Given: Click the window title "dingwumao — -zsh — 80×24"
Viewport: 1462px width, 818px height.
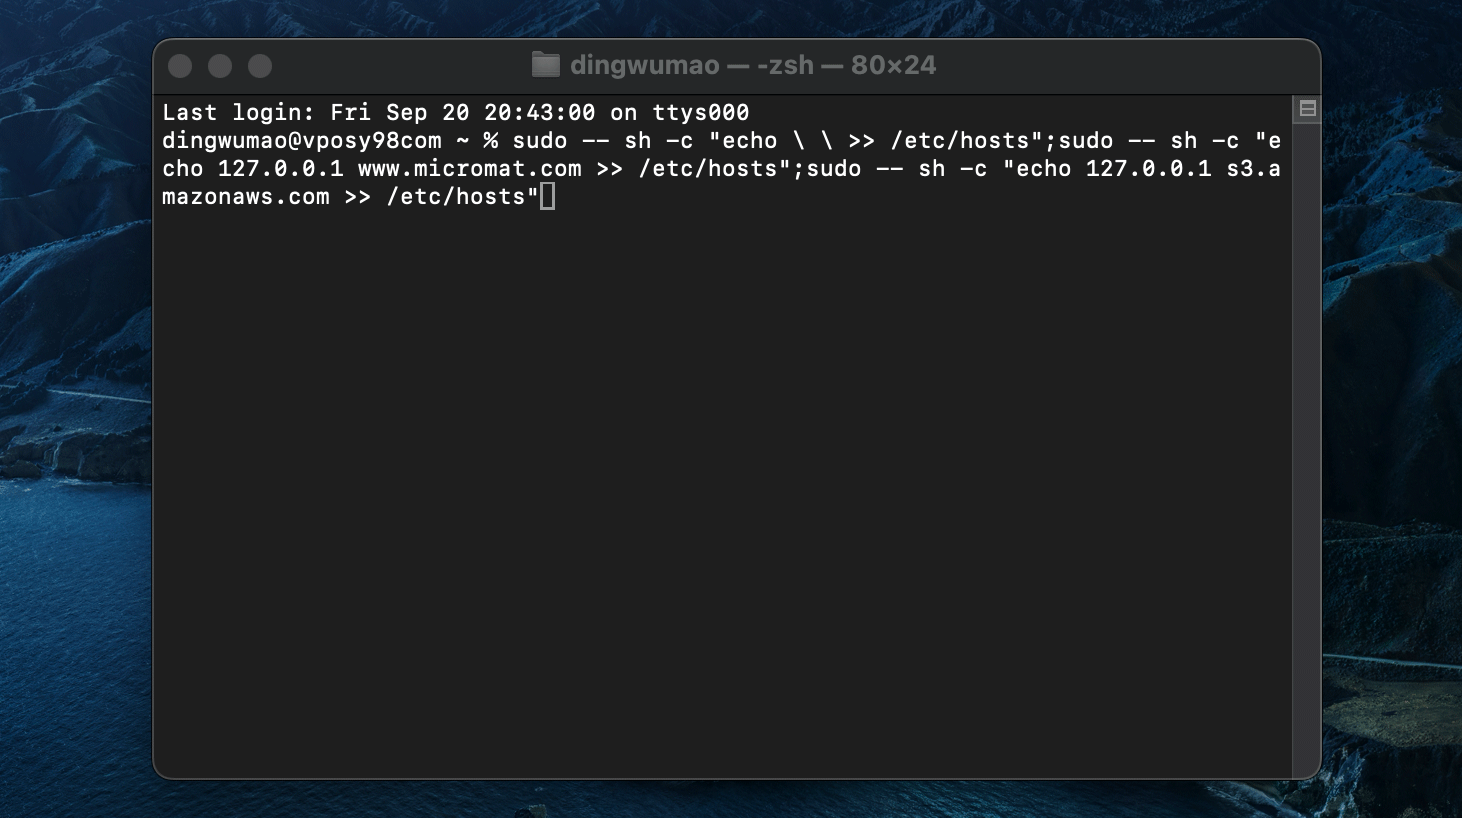Looking at the screenshot, I should (x=753, y=65).
